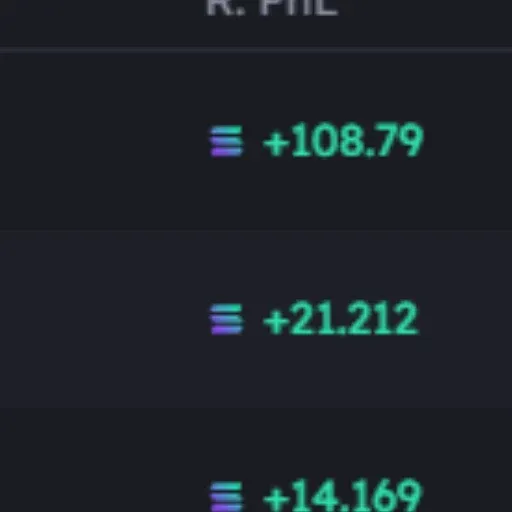Image resolution: width=512 pixels, height=512 pixels.
Task: Click the Solana icon beside +21.212
Action: pos(227,319)
